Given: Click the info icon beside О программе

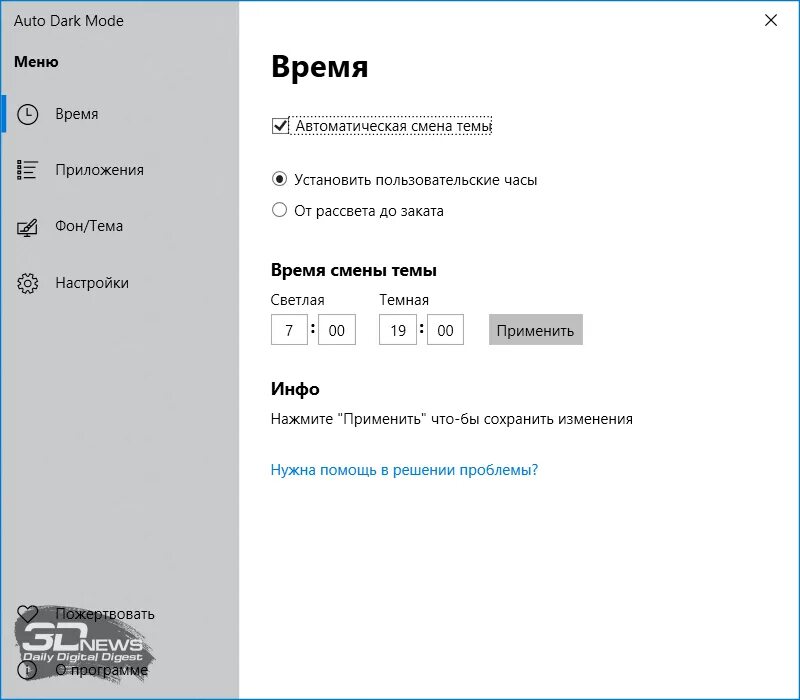Looking at the screenshot, I should pyautogui.click(x=28, y=670).
